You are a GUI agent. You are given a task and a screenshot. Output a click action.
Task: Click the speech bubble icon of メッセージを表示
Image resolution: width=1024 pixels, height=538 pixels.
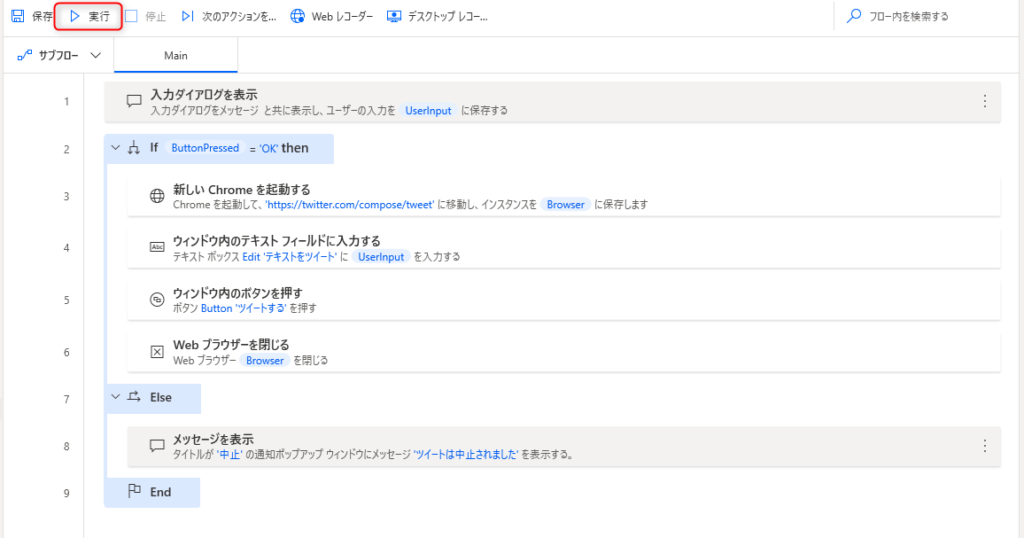[x=157, y=445]
